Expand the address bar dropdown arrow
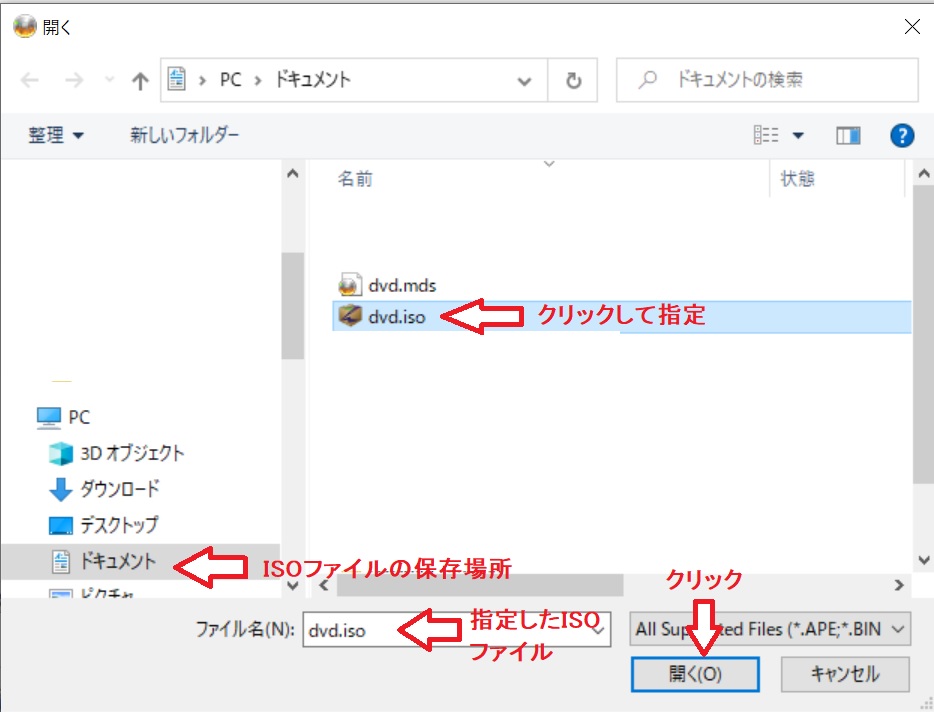 (524, 80)
